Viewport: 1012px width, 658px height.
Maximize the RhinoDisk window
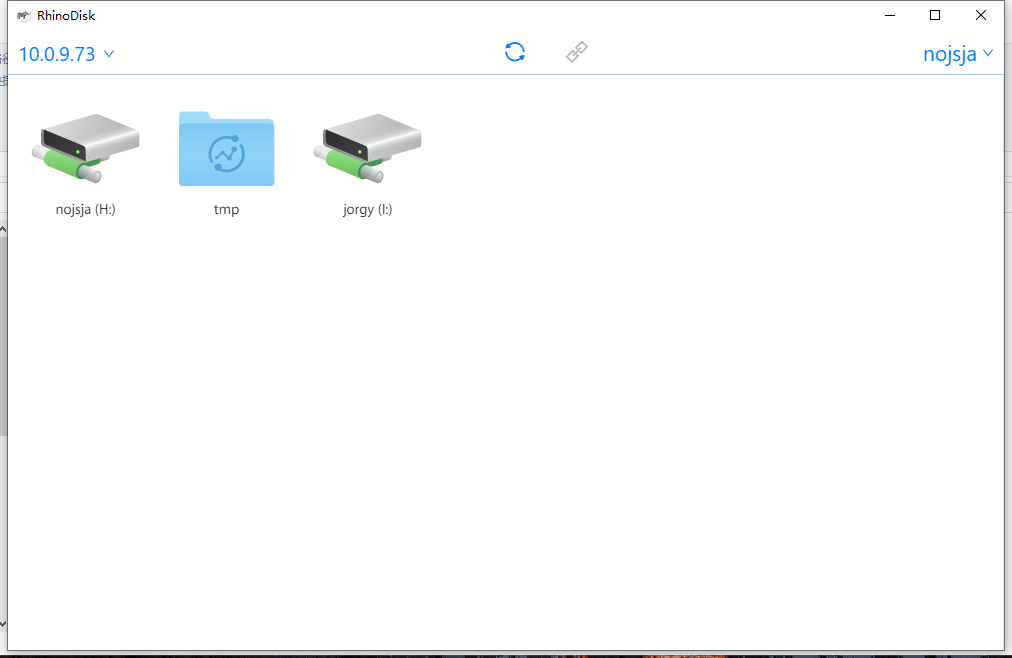[934, 15]
